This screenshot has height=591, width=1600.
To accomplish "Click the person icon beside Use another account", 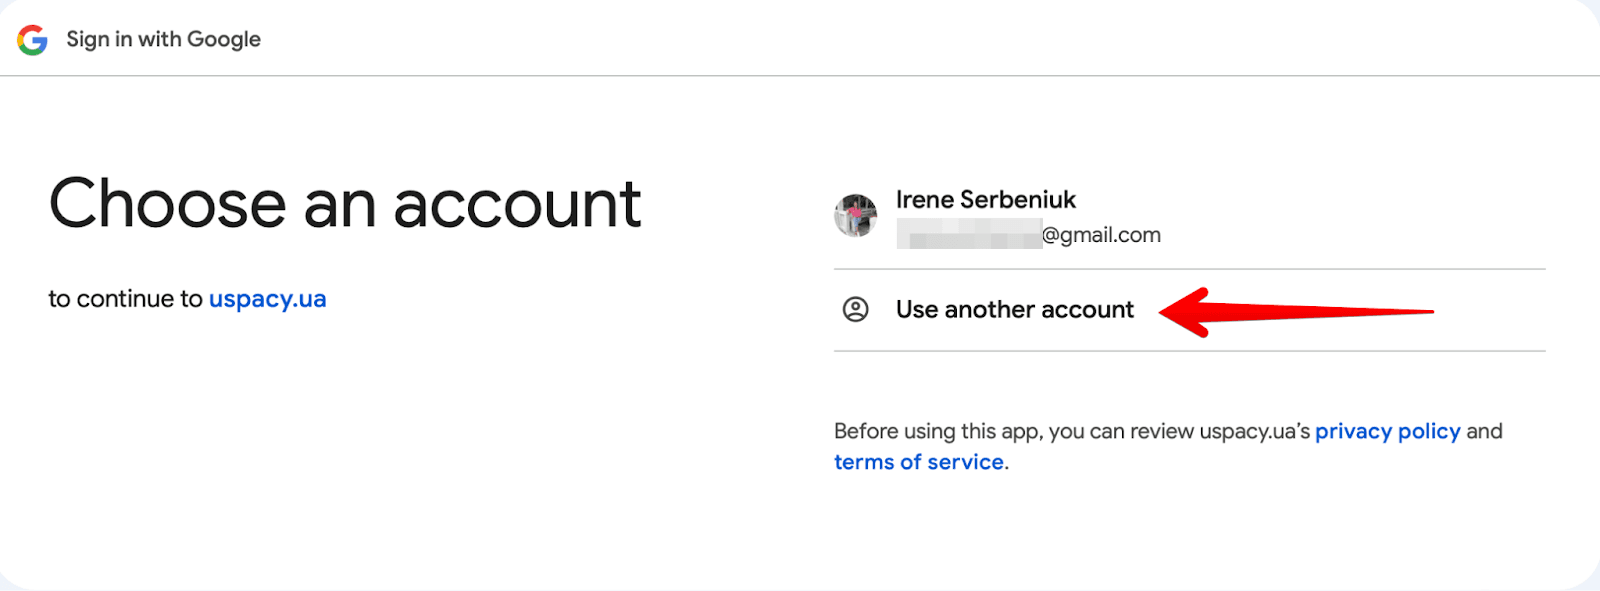I will pos(856,310).
